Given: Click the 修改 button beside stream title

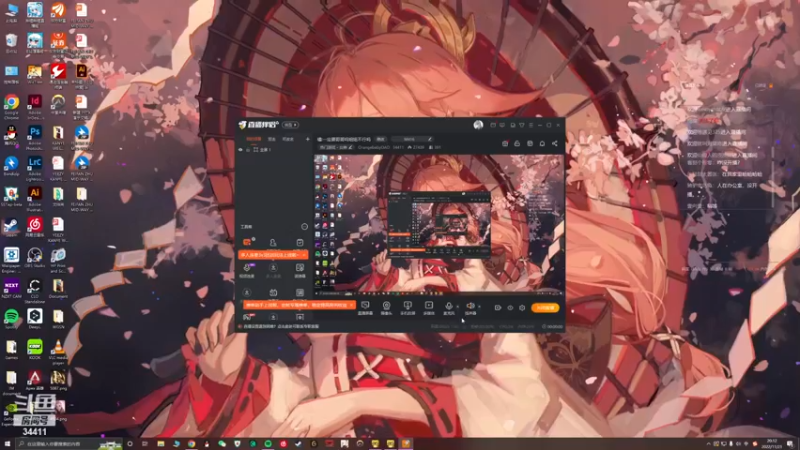Looking at the screenshot, I should point(381,139).
